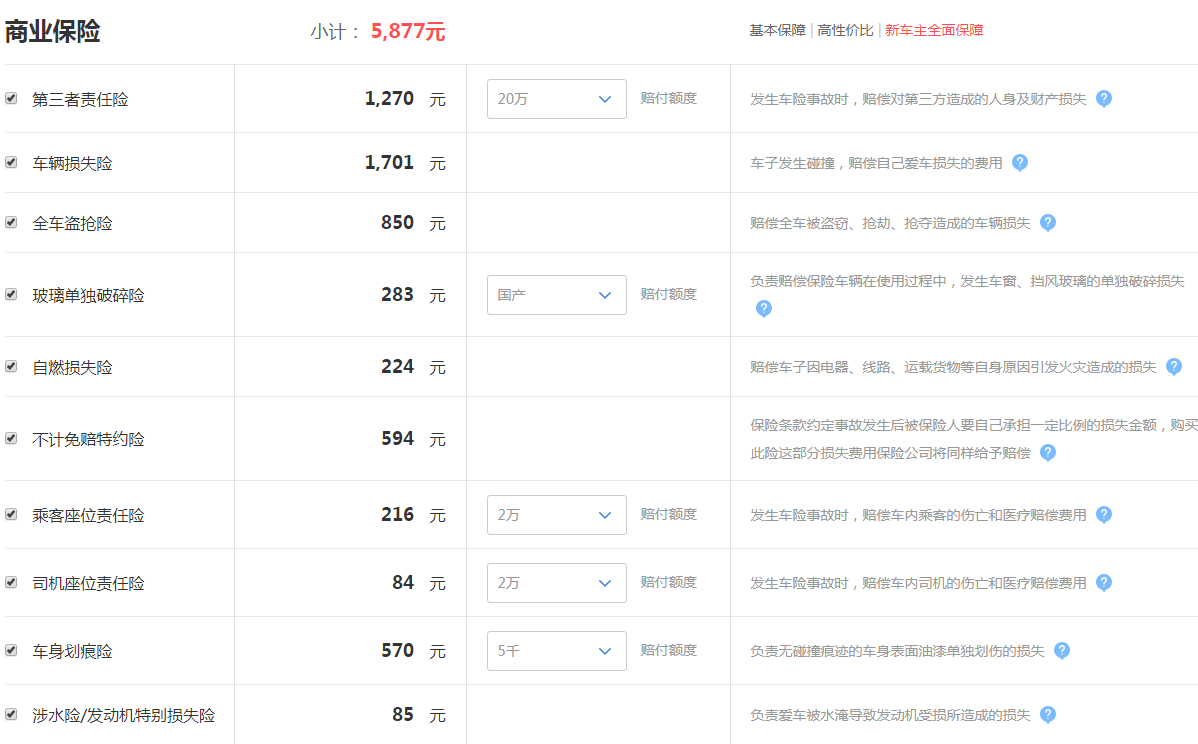Click the 不计免赔特约险 row label
Viewport: 1198px width, 744px height.
coord(89,439)
